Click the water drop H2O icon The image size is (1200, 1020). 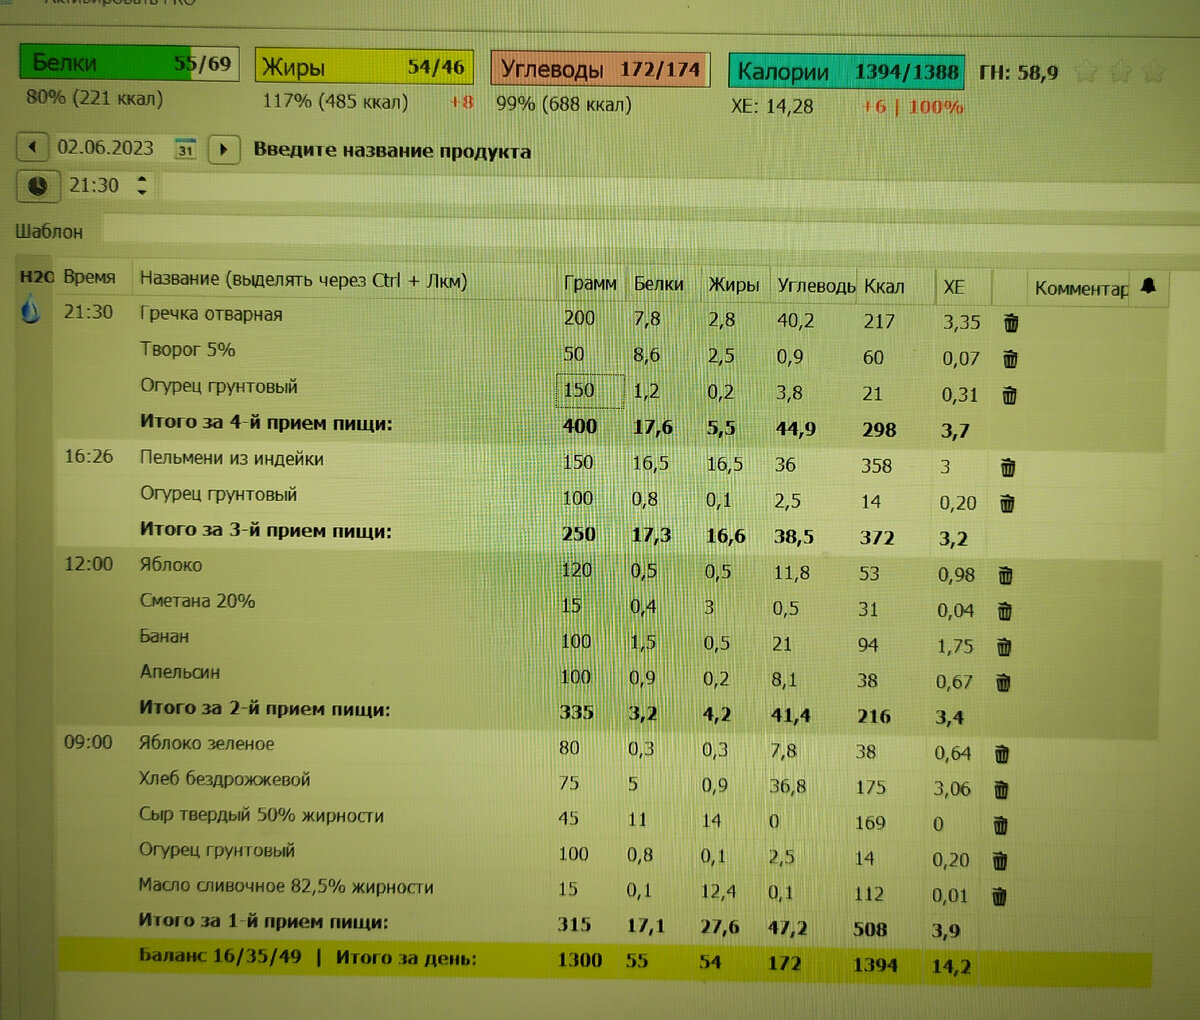click(31, 309)
